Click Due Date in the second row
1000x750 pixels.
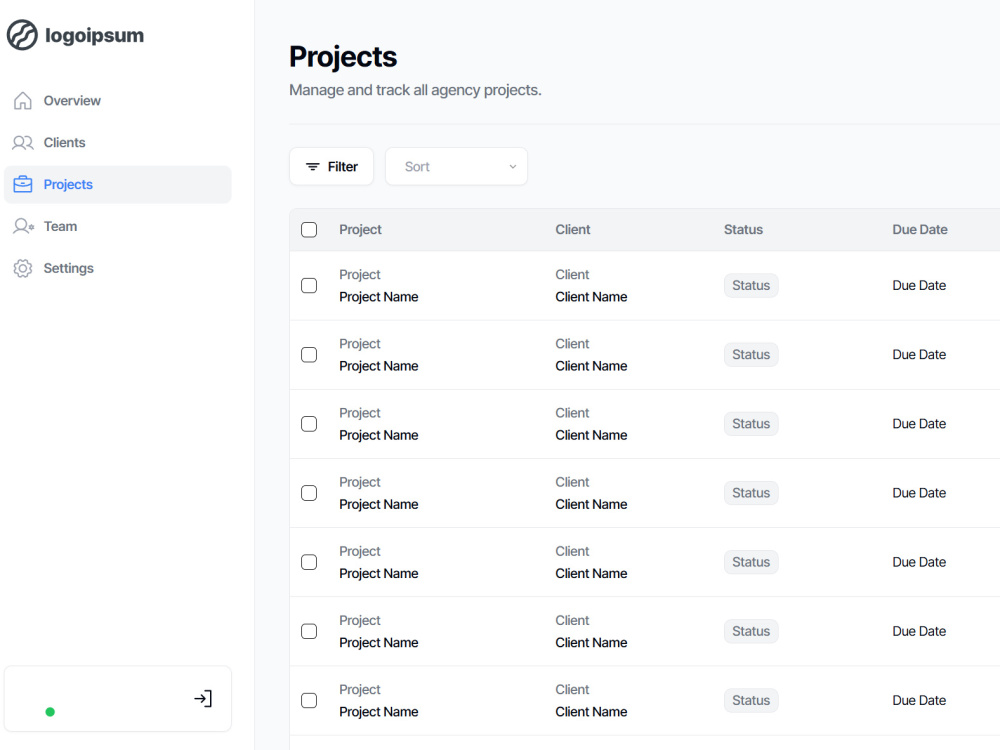[919, 355]
